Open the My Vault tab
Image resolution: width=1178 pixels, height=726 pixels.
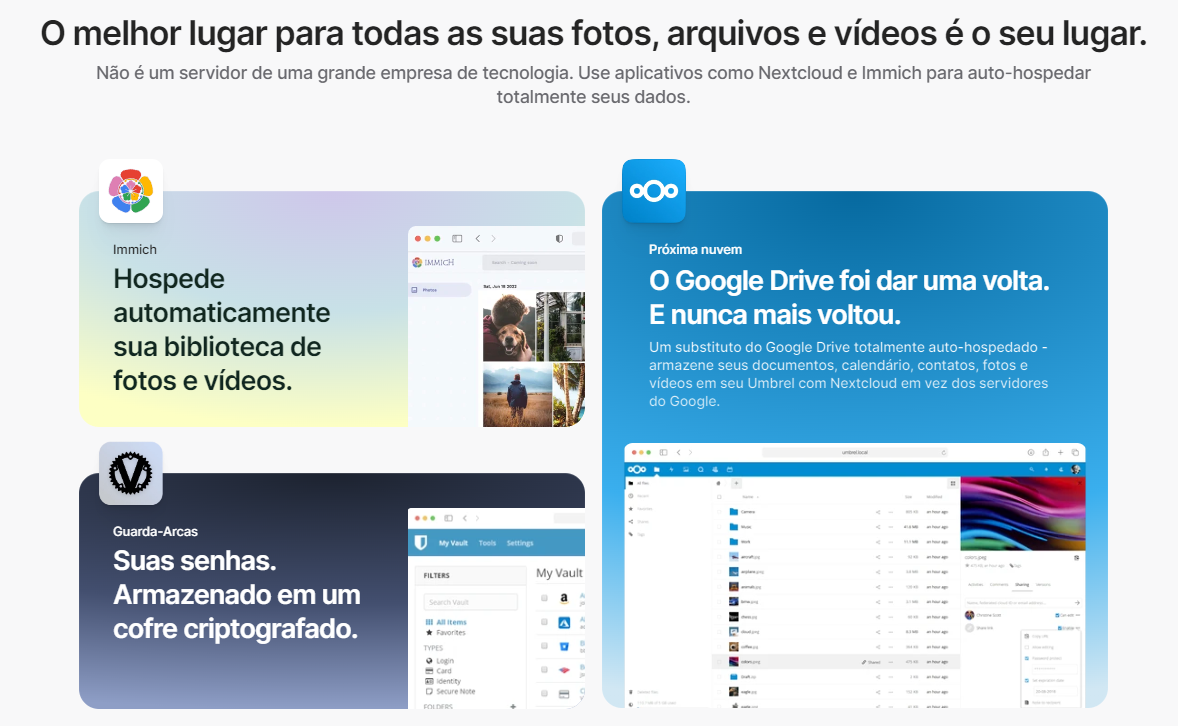(x=453, y=543)
